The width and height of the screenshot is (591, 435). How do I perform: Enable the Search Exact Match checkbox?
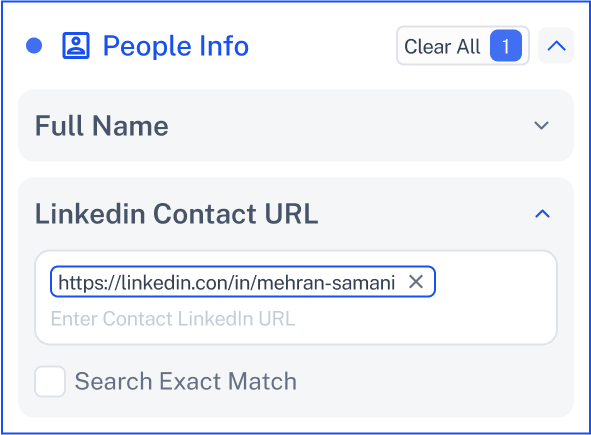(x=50, y=381)
